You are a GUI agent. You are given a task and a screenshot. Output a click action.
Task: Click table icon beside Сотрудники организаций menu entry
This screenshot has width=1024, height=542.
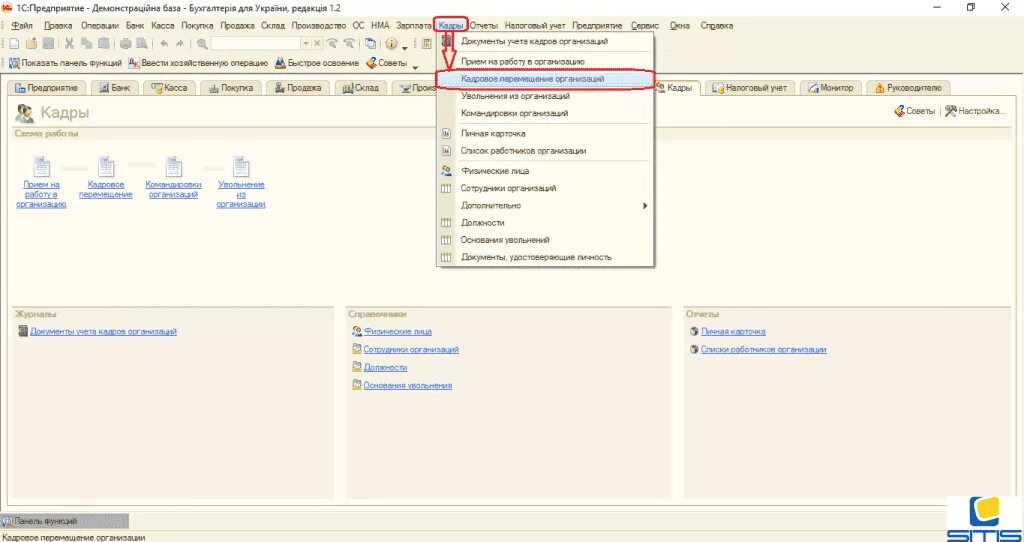pyautogui.click(x=447, y=188)
